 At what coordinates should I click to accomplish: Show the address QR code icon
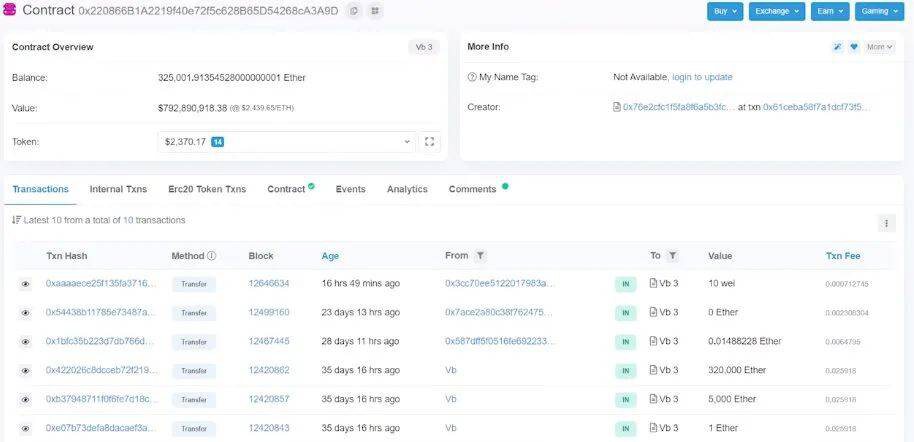pos(375,11)
